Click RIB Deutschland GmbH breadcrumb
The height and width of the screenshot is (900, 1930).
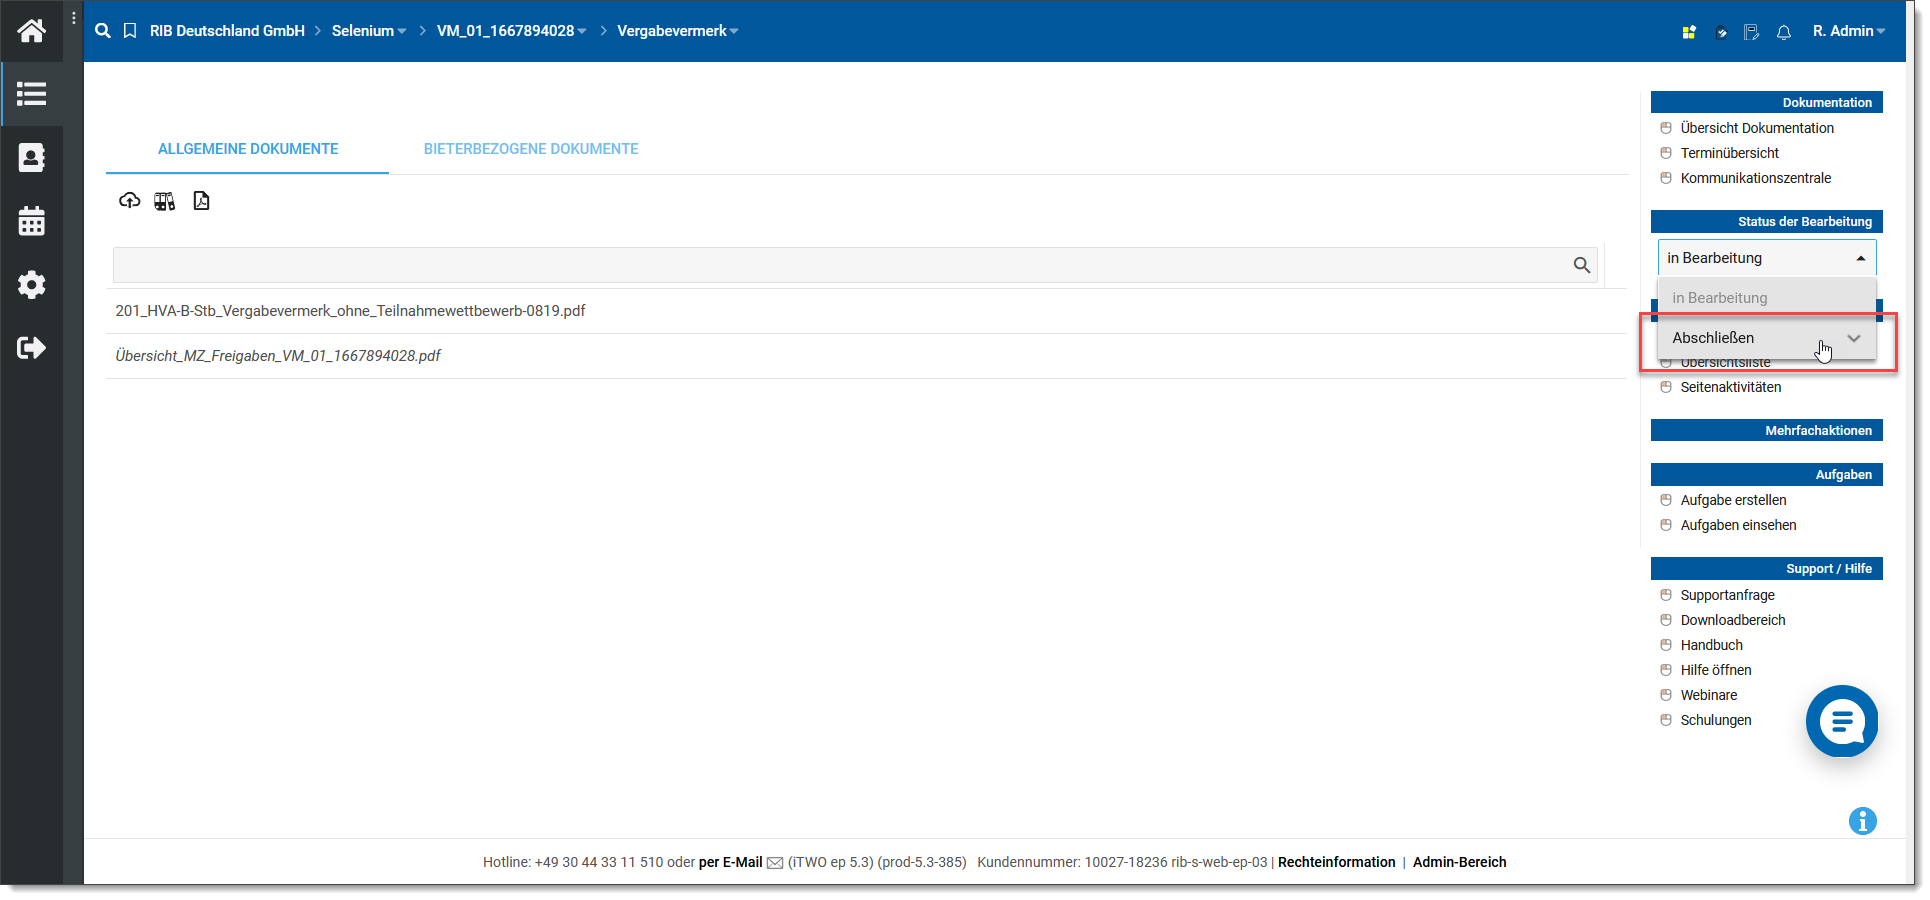pos(227,31)
